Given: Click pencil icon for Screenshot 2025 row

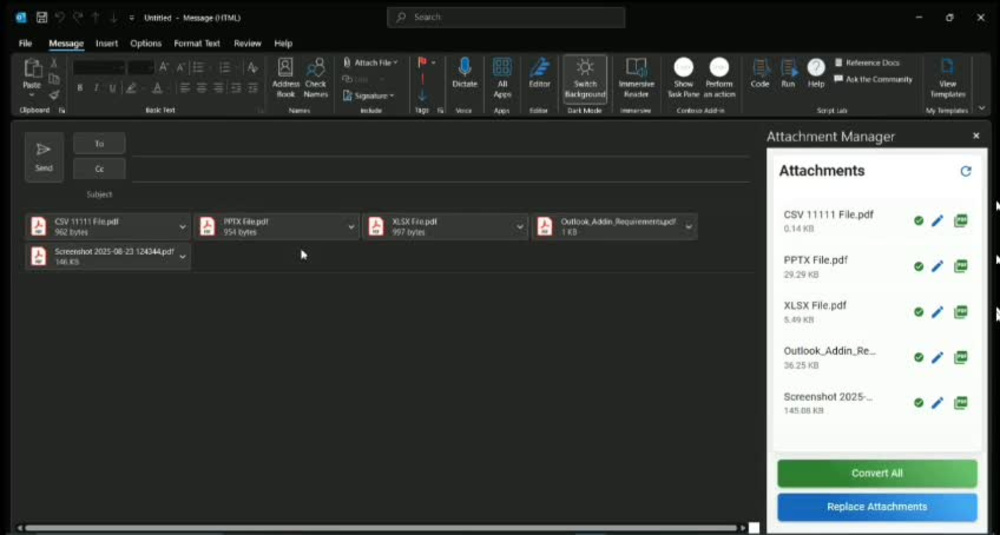Looking at the screenshot, I should click(937, 403).
